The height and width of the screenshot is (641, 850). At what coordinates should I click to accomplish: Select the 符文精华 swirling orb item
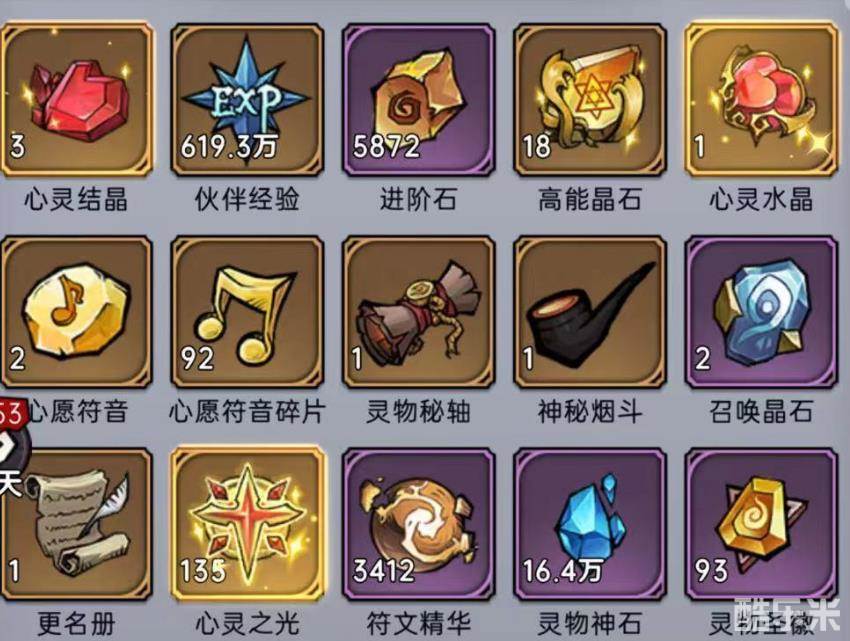tap(418, 524)
